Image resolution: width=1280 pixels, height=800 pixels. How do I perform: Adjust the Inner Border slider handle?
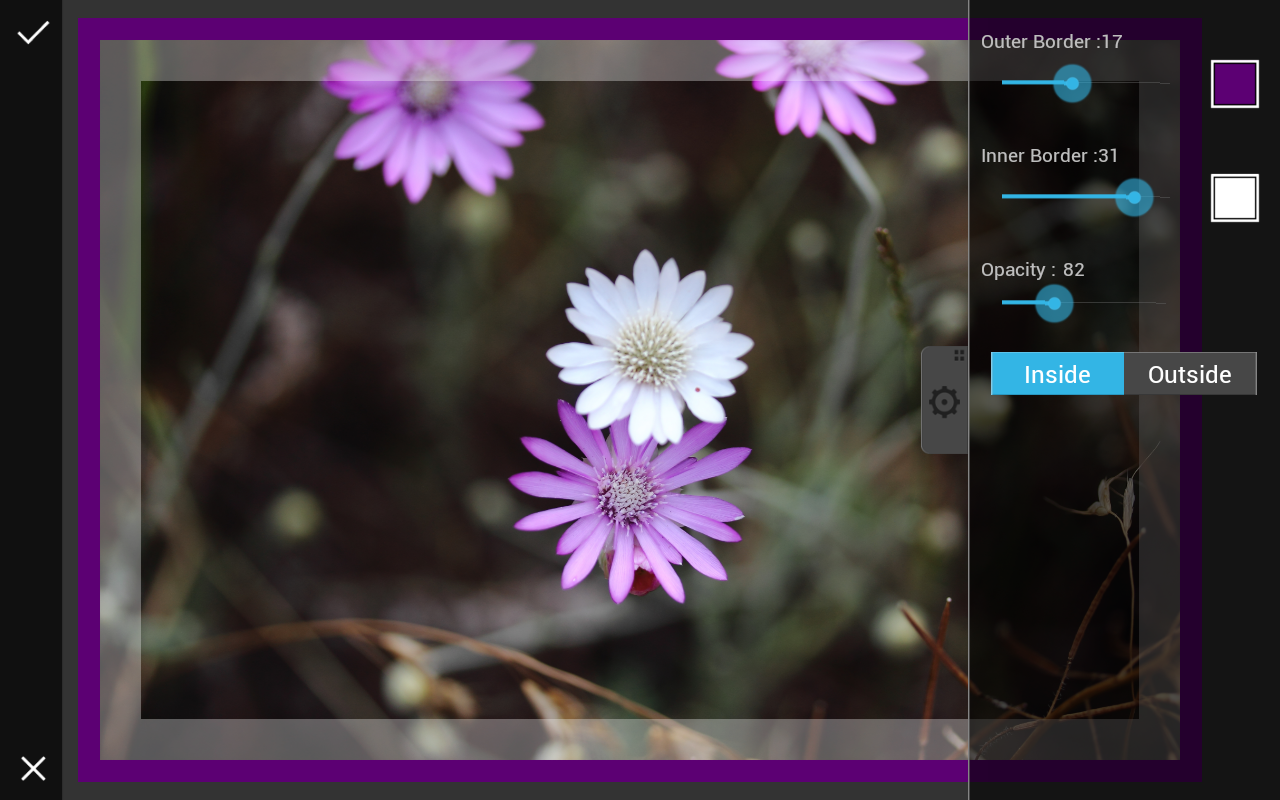click(x=1134, y=198)
